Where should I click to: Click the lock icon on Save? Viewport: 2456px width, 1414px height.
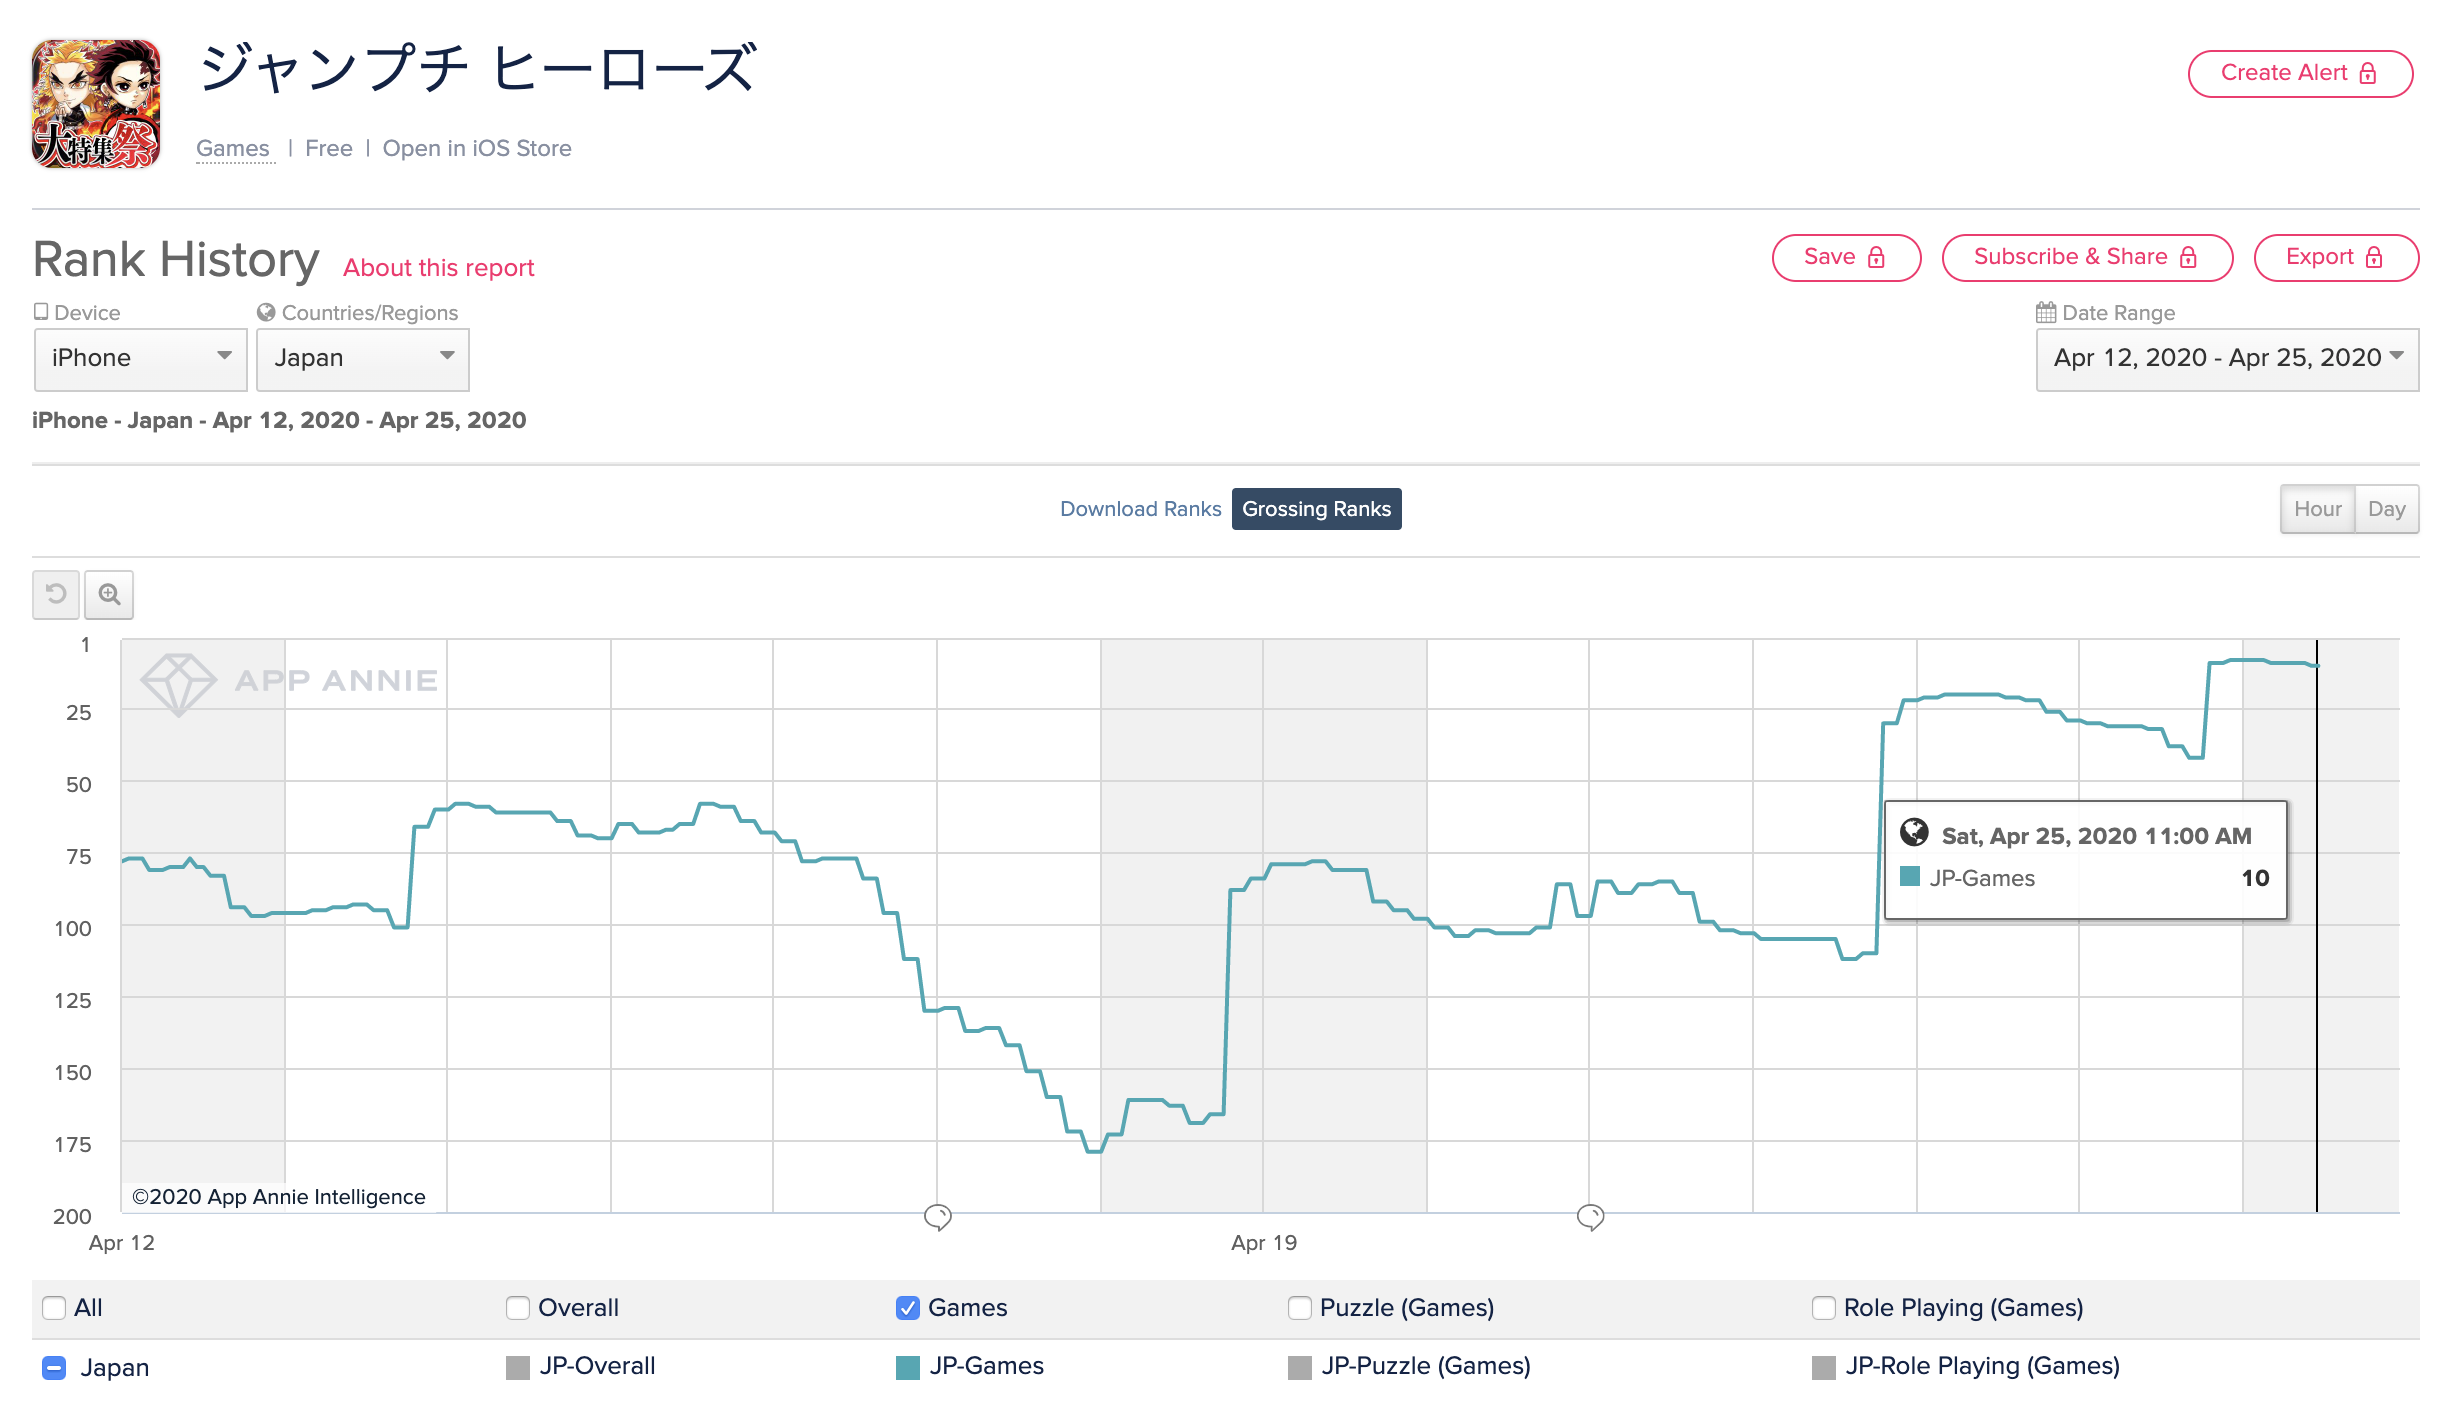pos(1876,257)
